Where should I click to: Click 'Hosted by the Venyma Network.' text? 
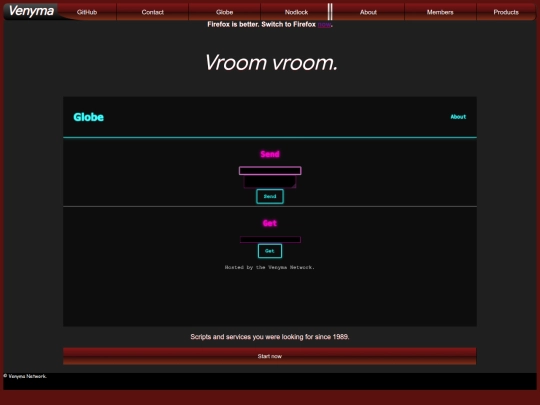pos(270,267)
